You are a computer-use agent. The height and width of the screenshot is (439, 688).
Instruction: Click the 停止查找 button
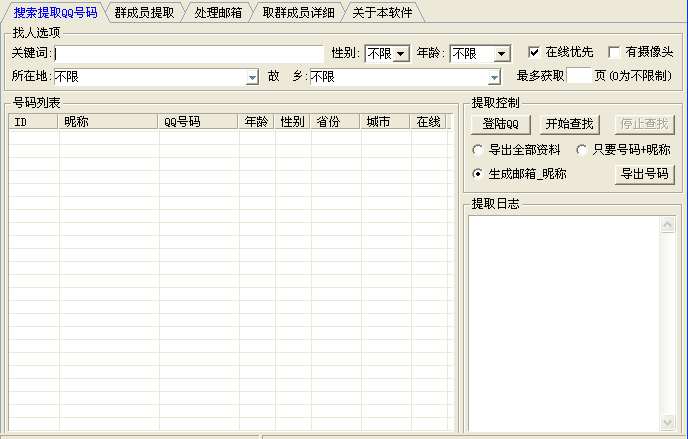pos(644,124)
